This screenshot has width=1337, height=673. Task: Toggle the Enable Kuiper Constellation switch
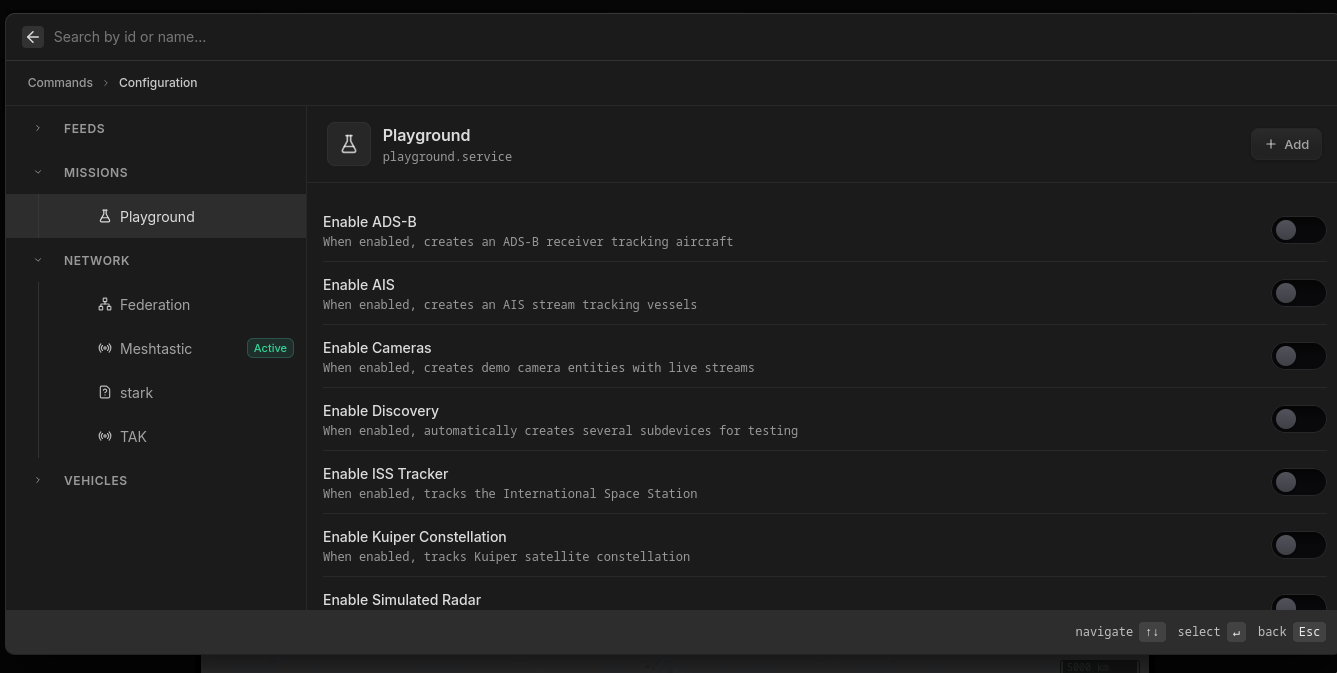pyautogui.click(x=1298, y=545)
